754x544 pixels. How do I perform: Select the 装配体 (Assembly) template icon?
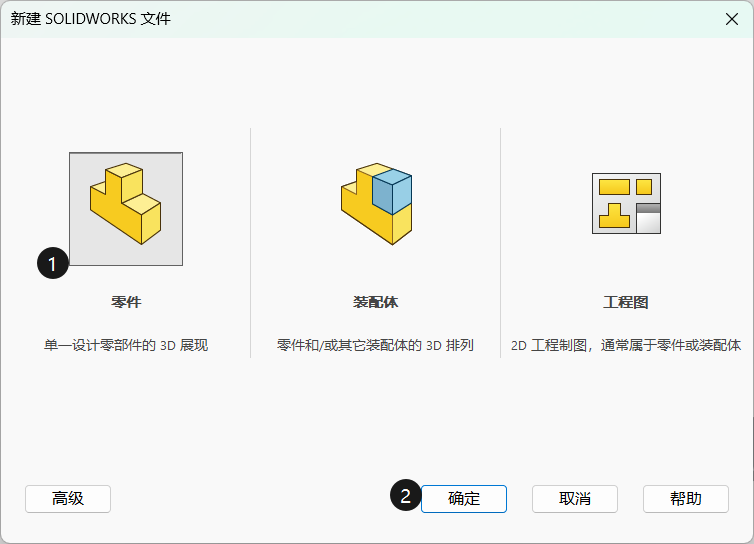pyautogui.click(x=375, y=204)
